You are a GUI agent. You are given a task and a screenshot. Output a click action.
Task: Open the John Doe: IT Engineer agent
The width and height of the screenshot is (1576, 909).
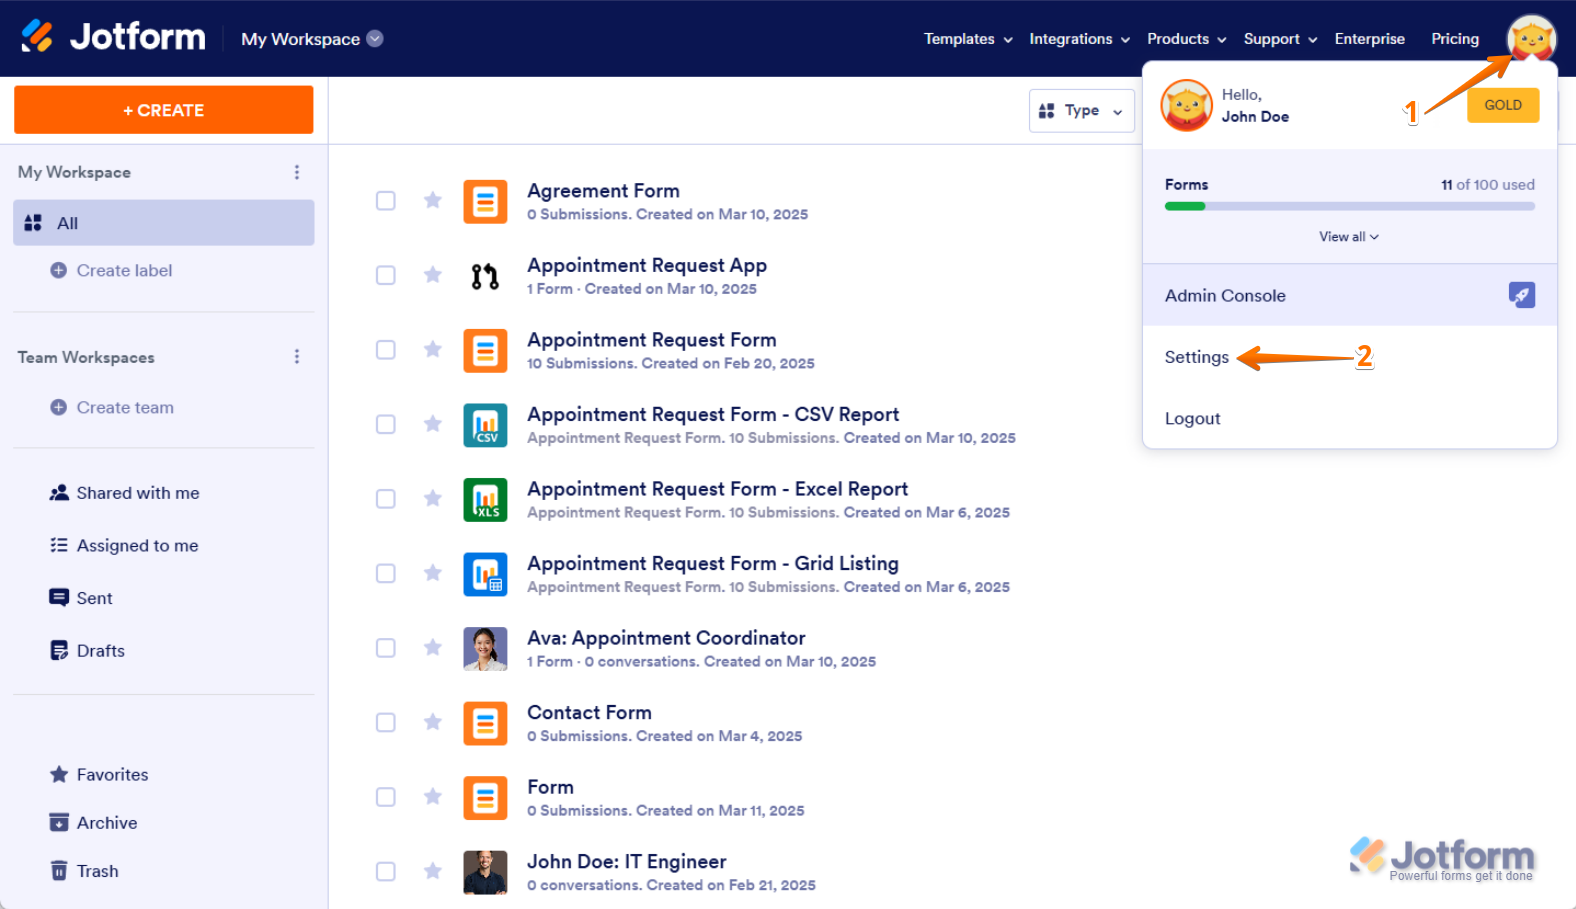pos(626,861)
